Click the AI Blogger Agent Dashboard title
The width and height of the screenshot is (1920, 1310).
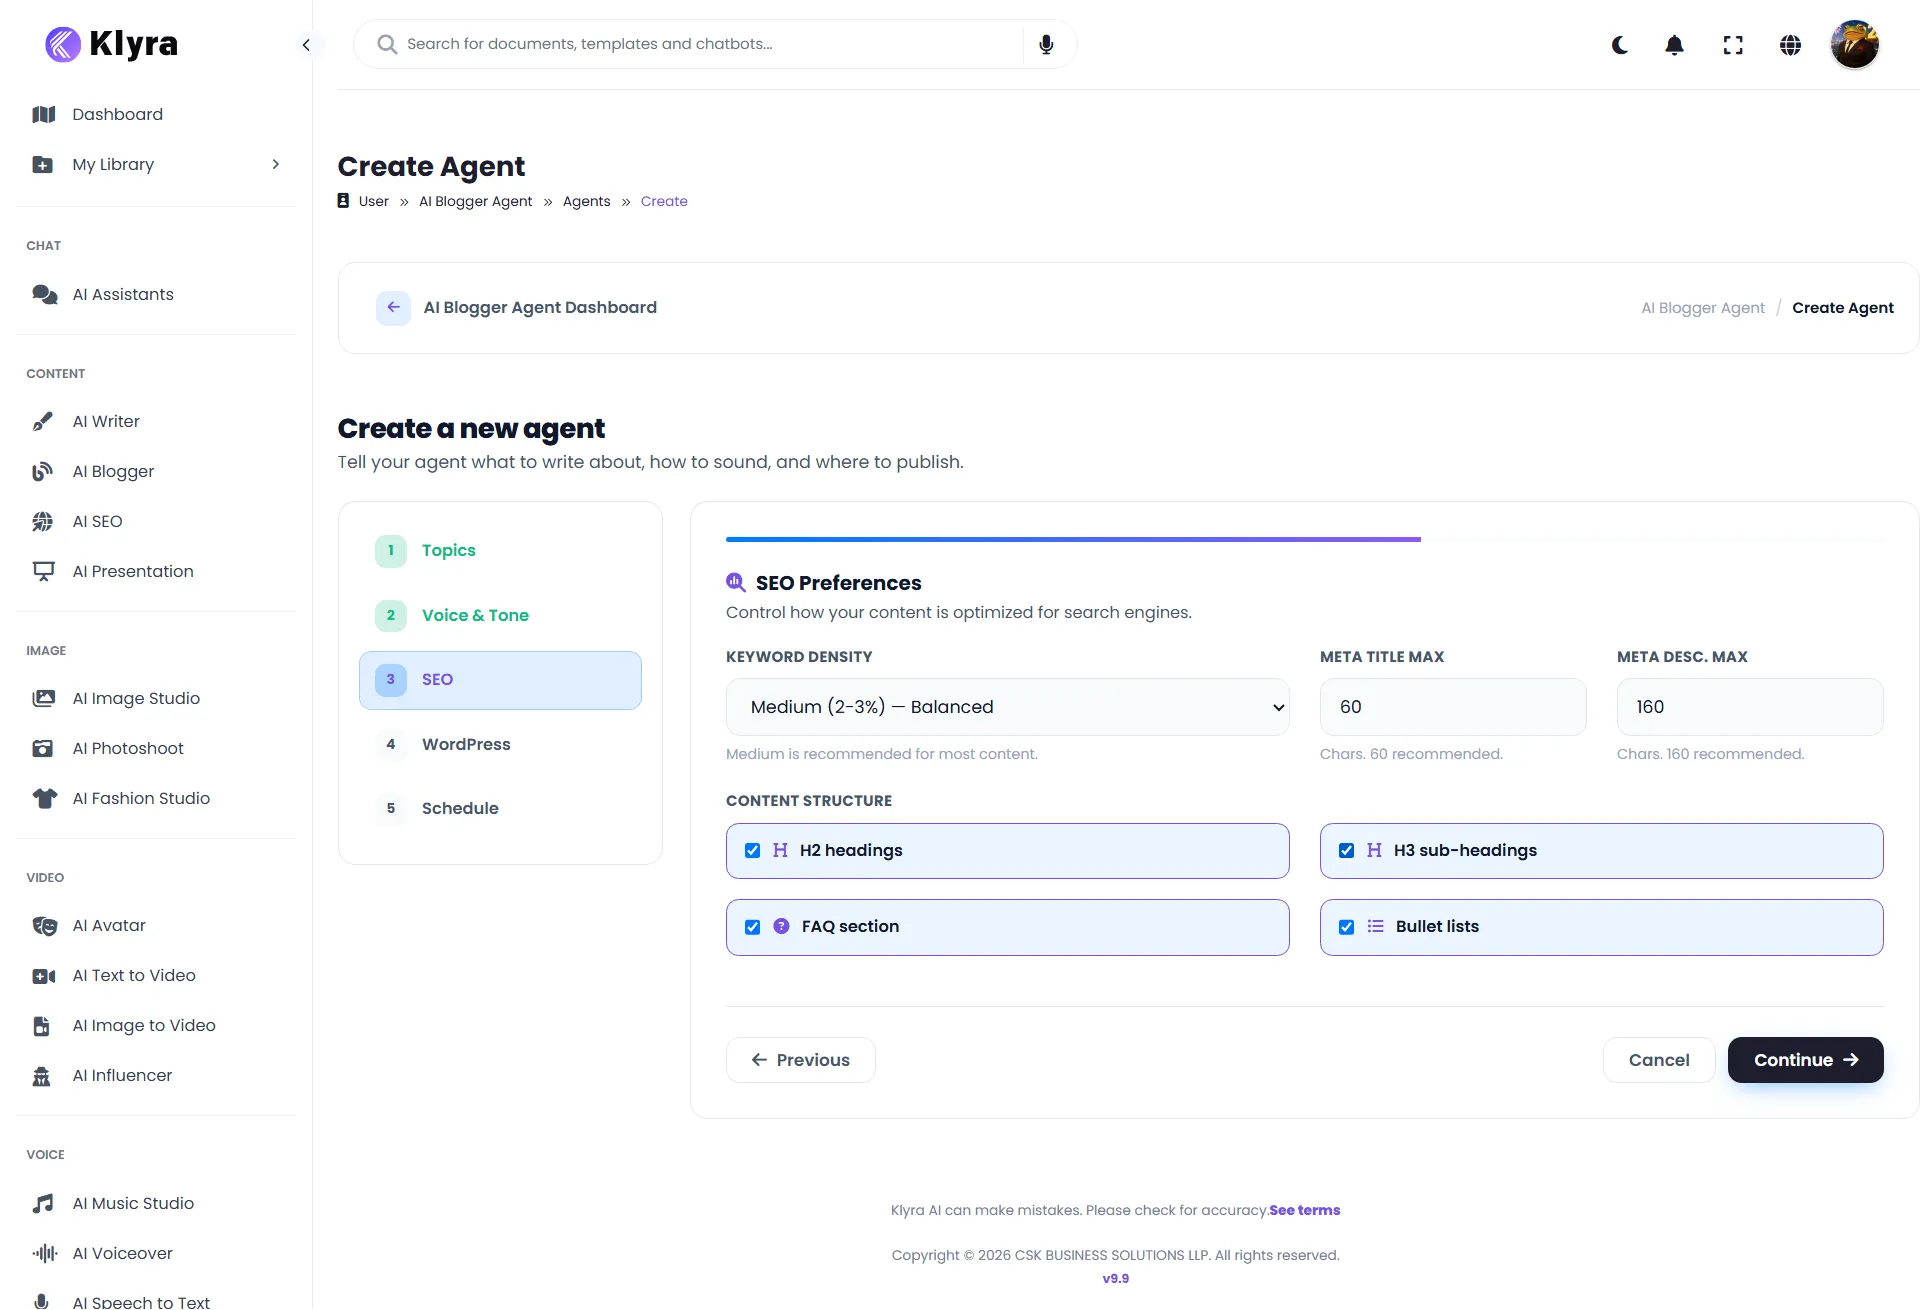(540, 308)
